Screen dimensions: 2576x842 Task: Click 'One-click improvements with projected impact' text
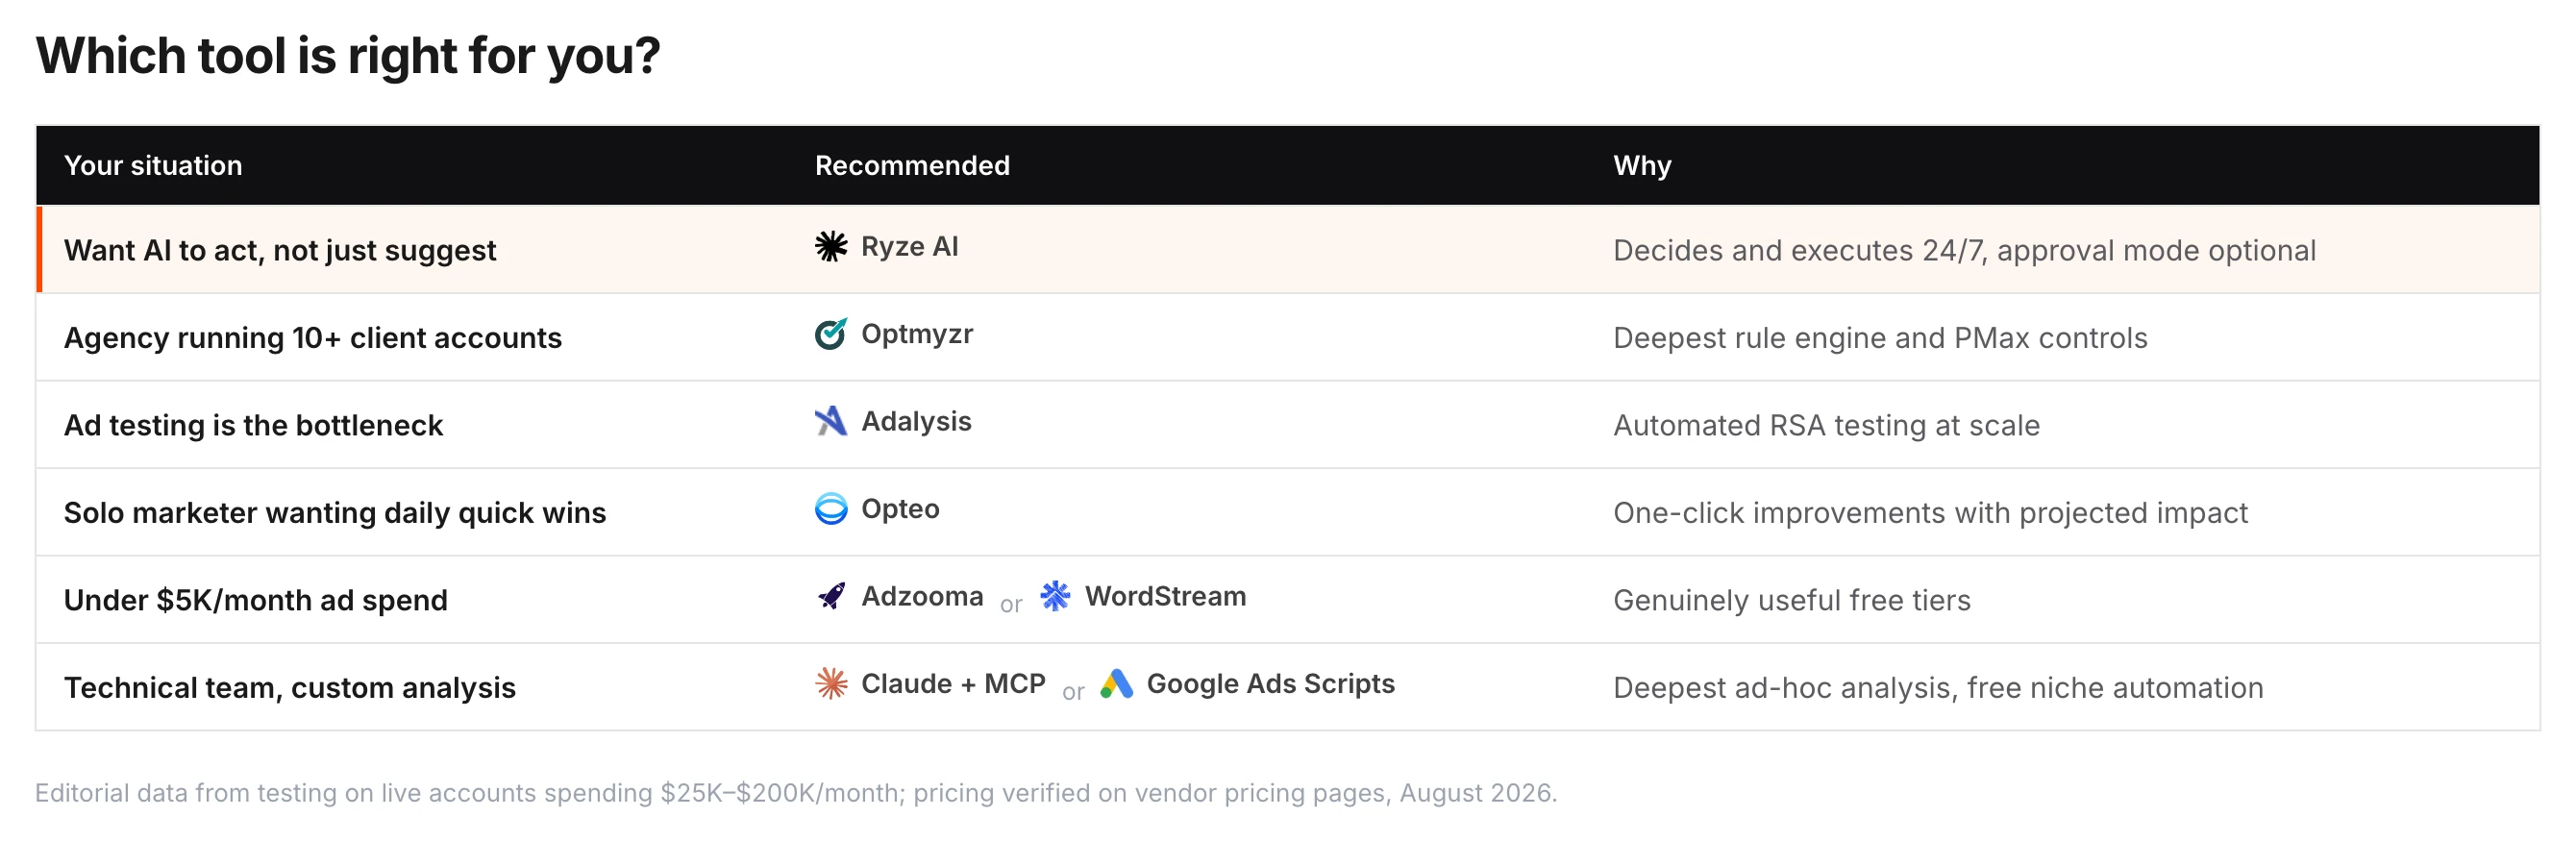(x=1930, y=513)
